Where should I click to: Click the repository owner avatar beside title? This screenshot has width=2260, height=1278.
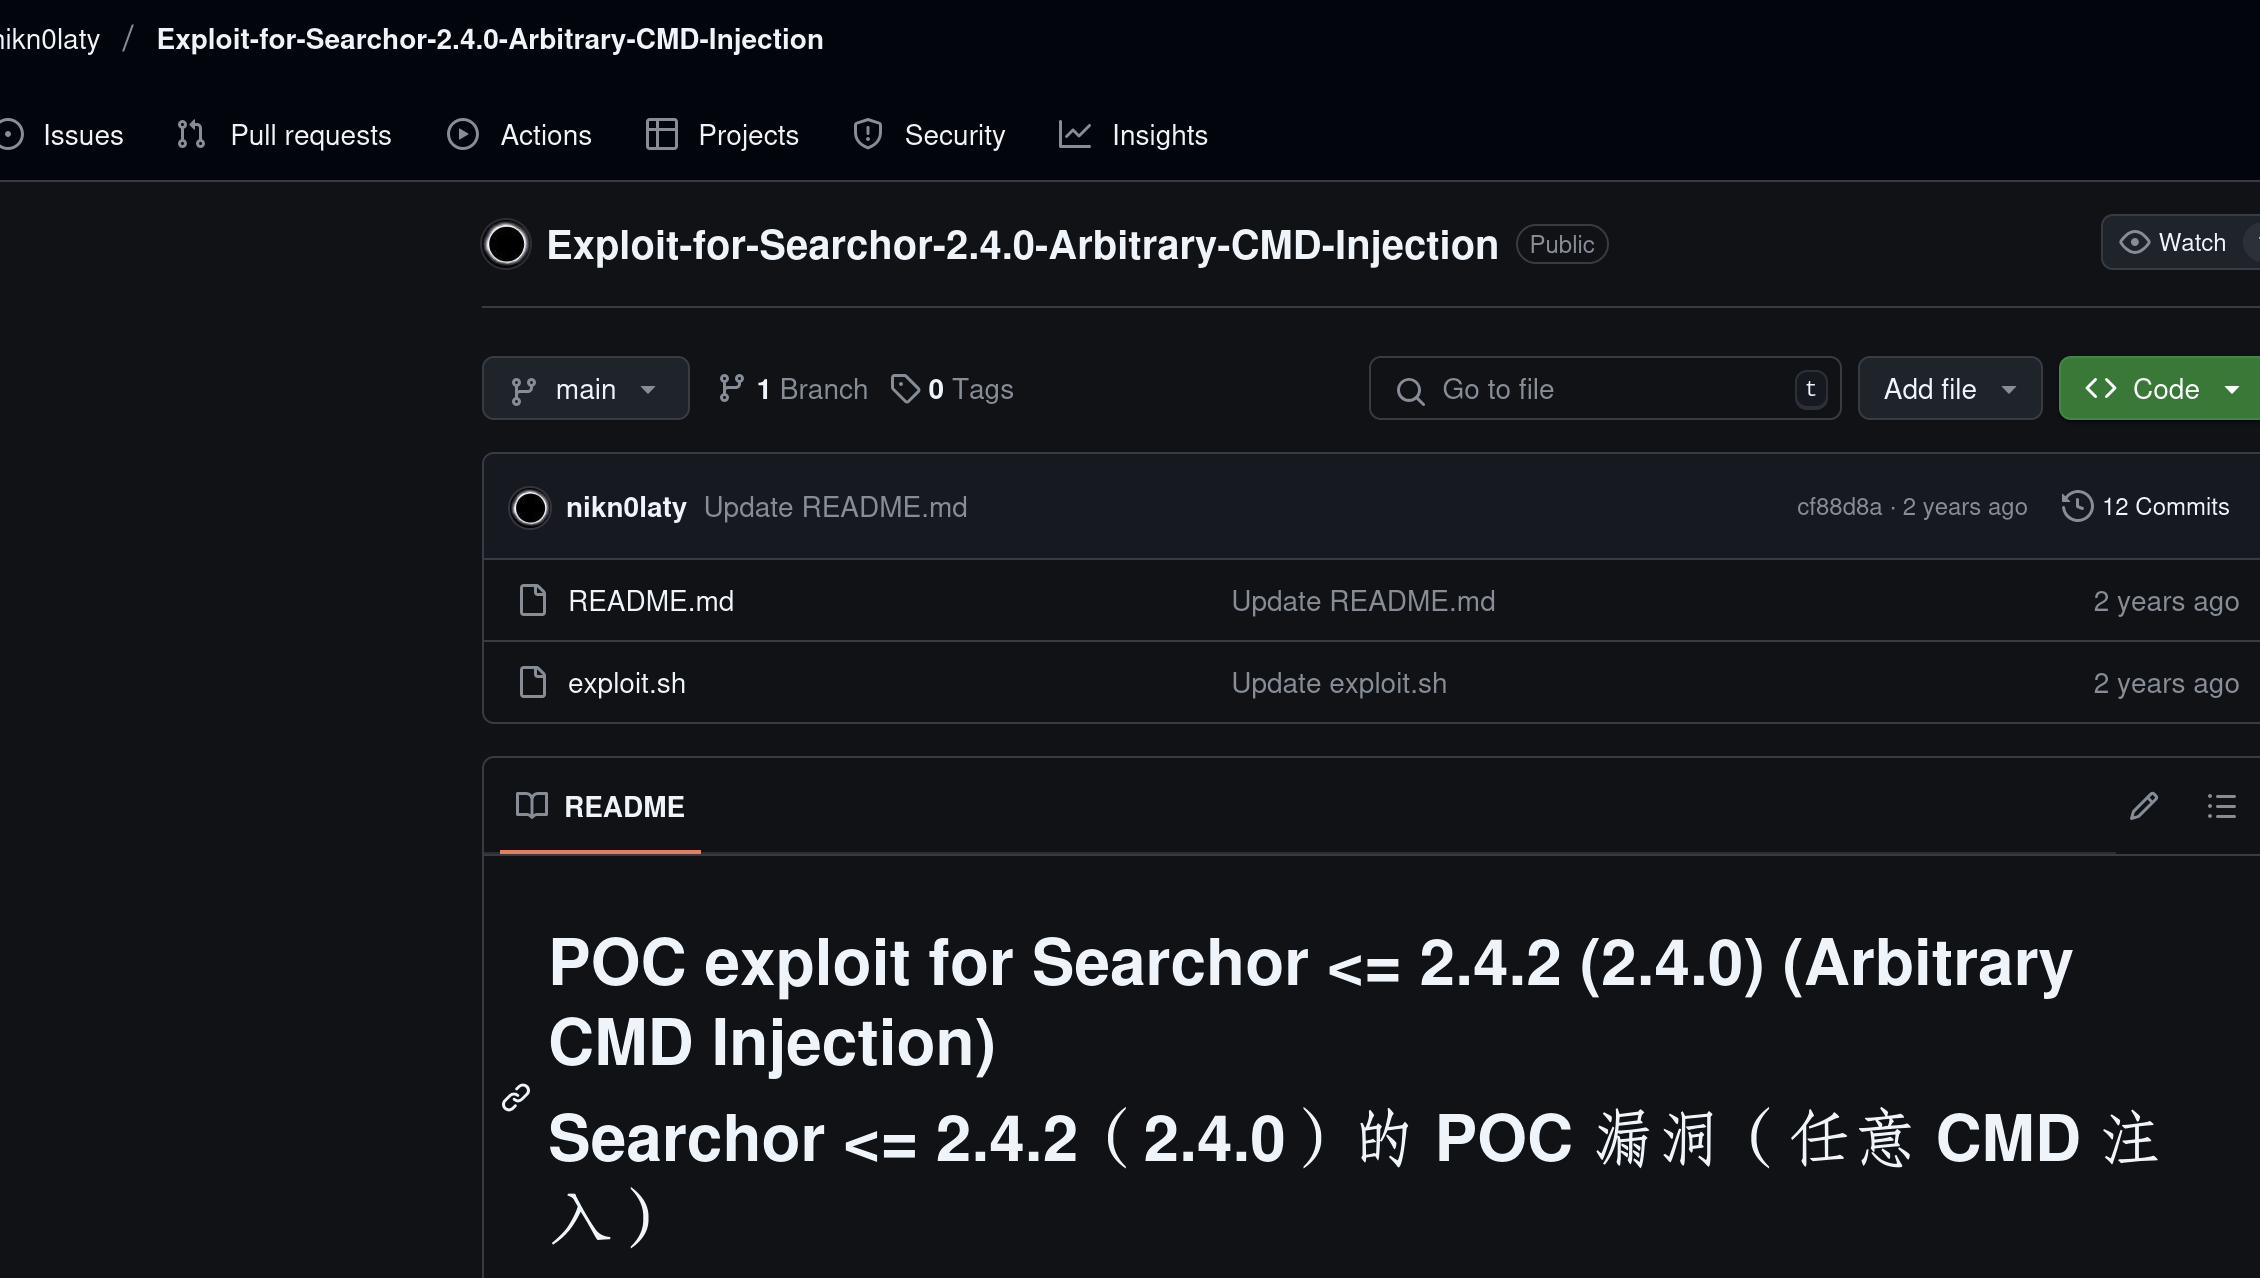pos(506,244)
